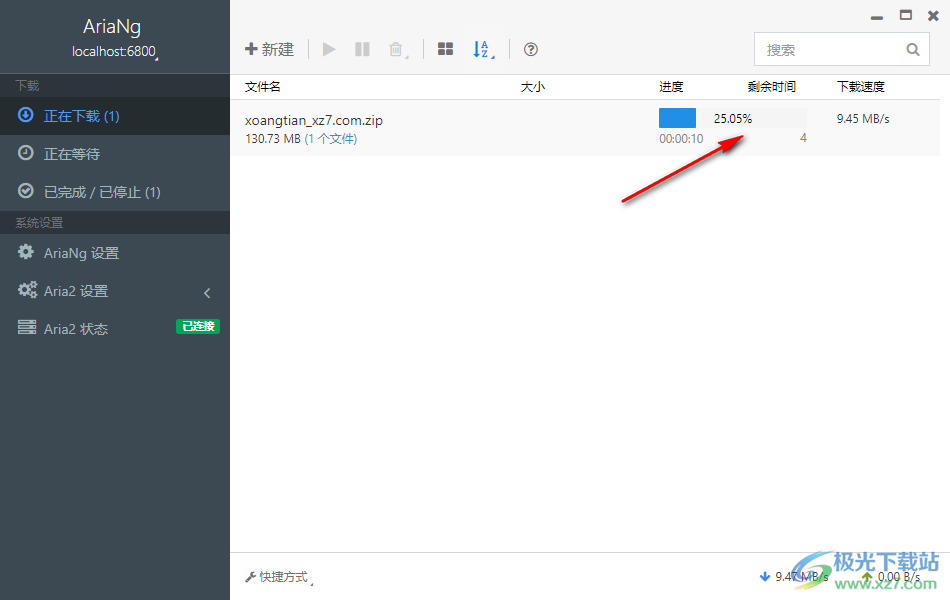Click the global upload speed indicator
This screenshot has height=600, width=950.
pos(891,576)
